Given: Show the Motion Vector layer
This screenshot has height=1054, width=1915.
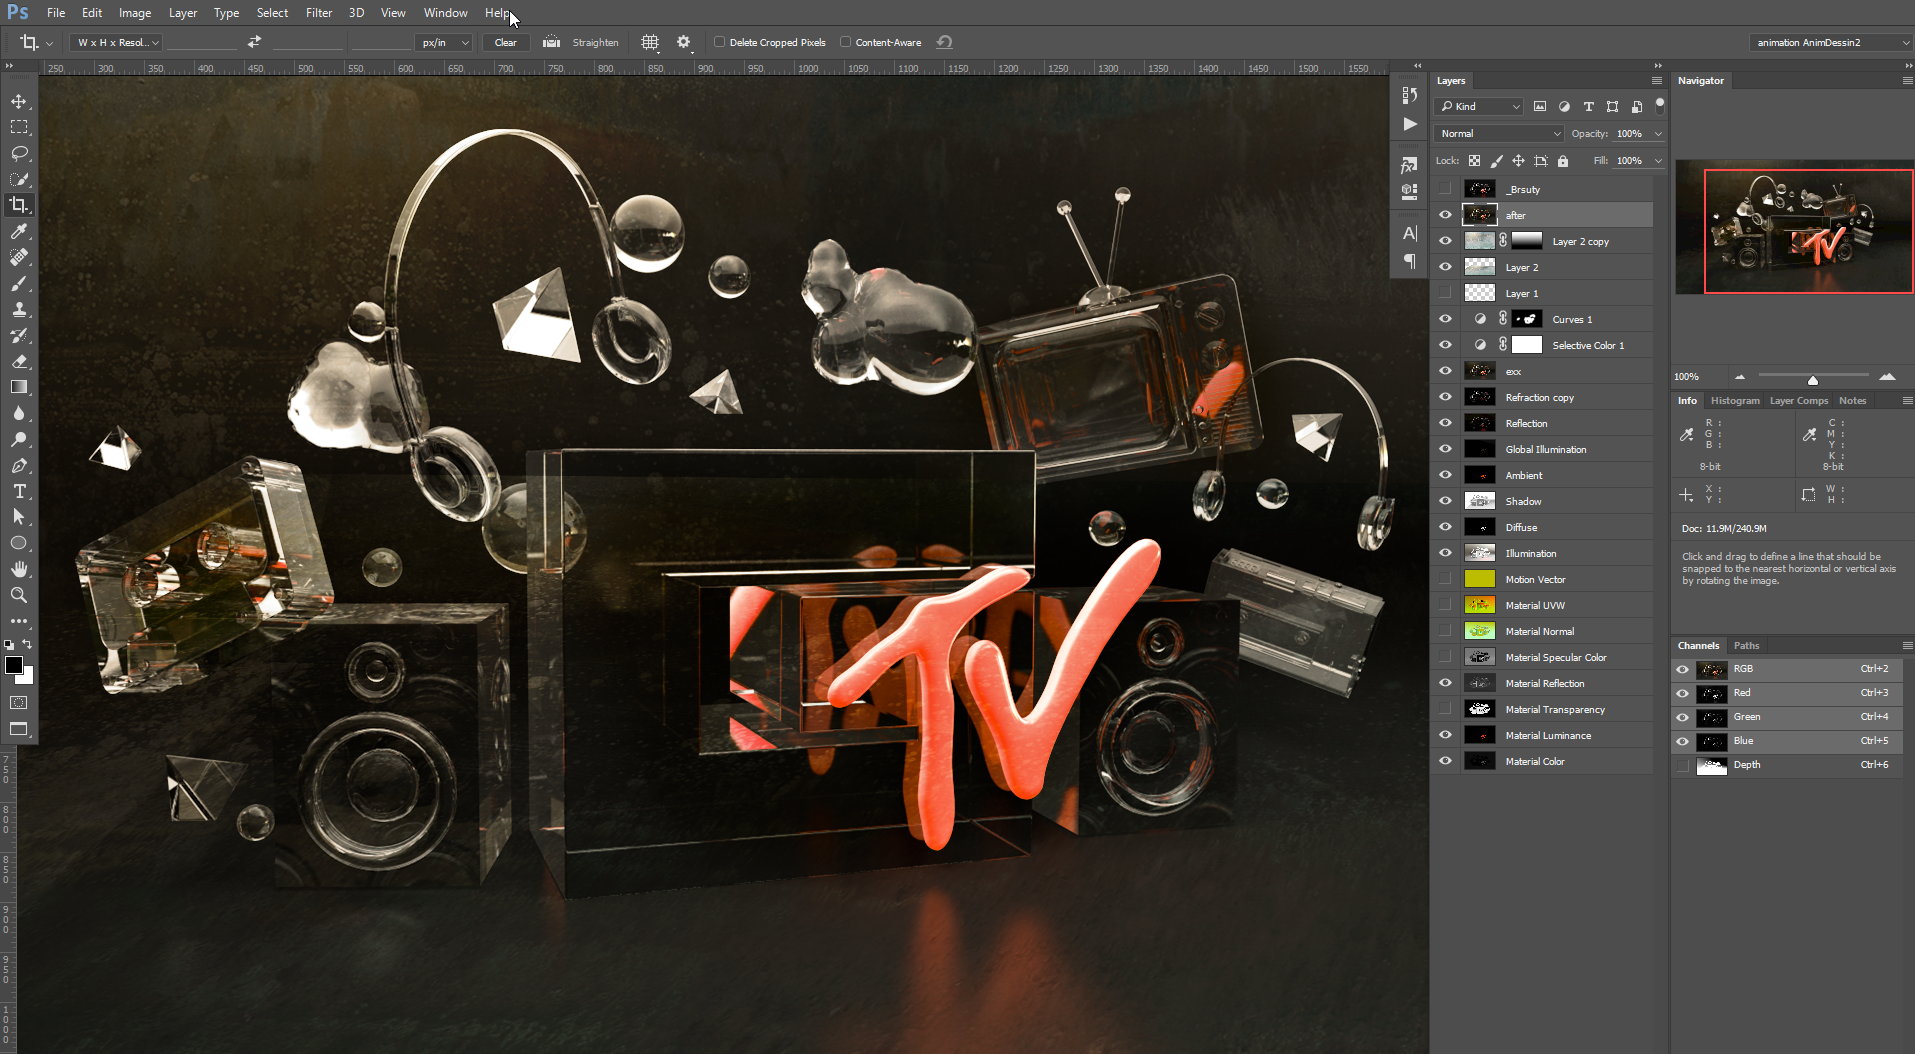Looking at the screenshot, I should pyautogui.click(x=1445, y=579).
